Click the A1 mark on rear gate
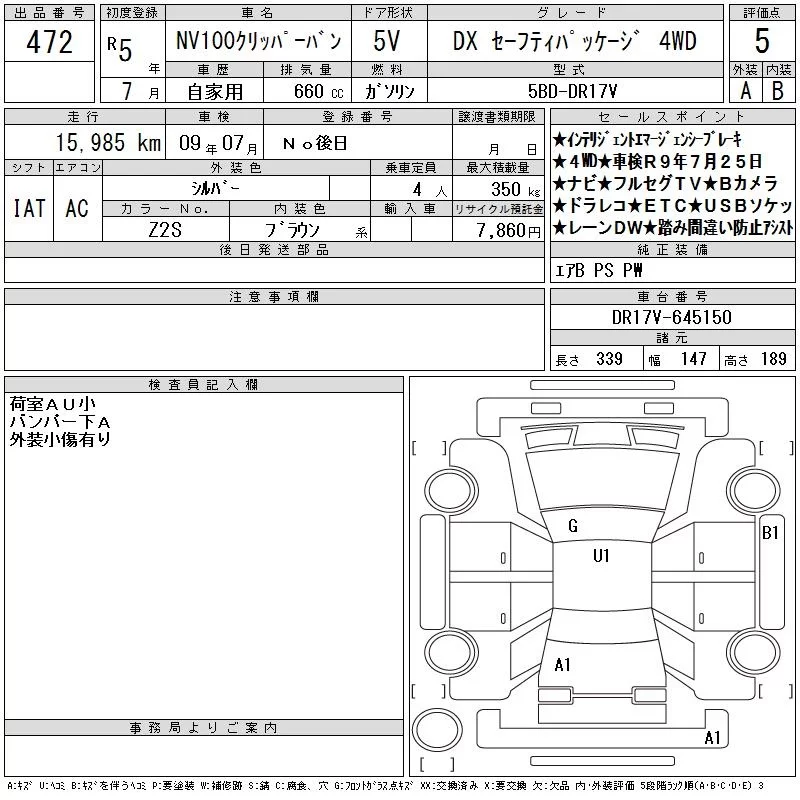The image size is (800, 800). [562, 665]
